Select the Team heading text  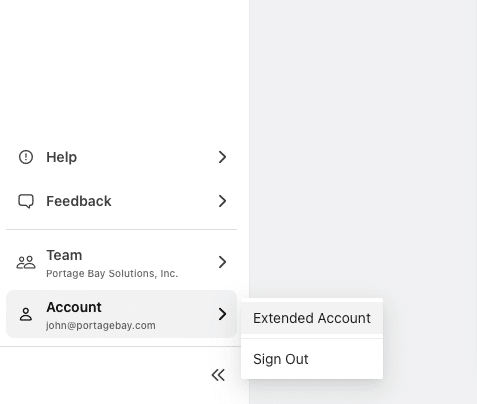tap(64, 255)
